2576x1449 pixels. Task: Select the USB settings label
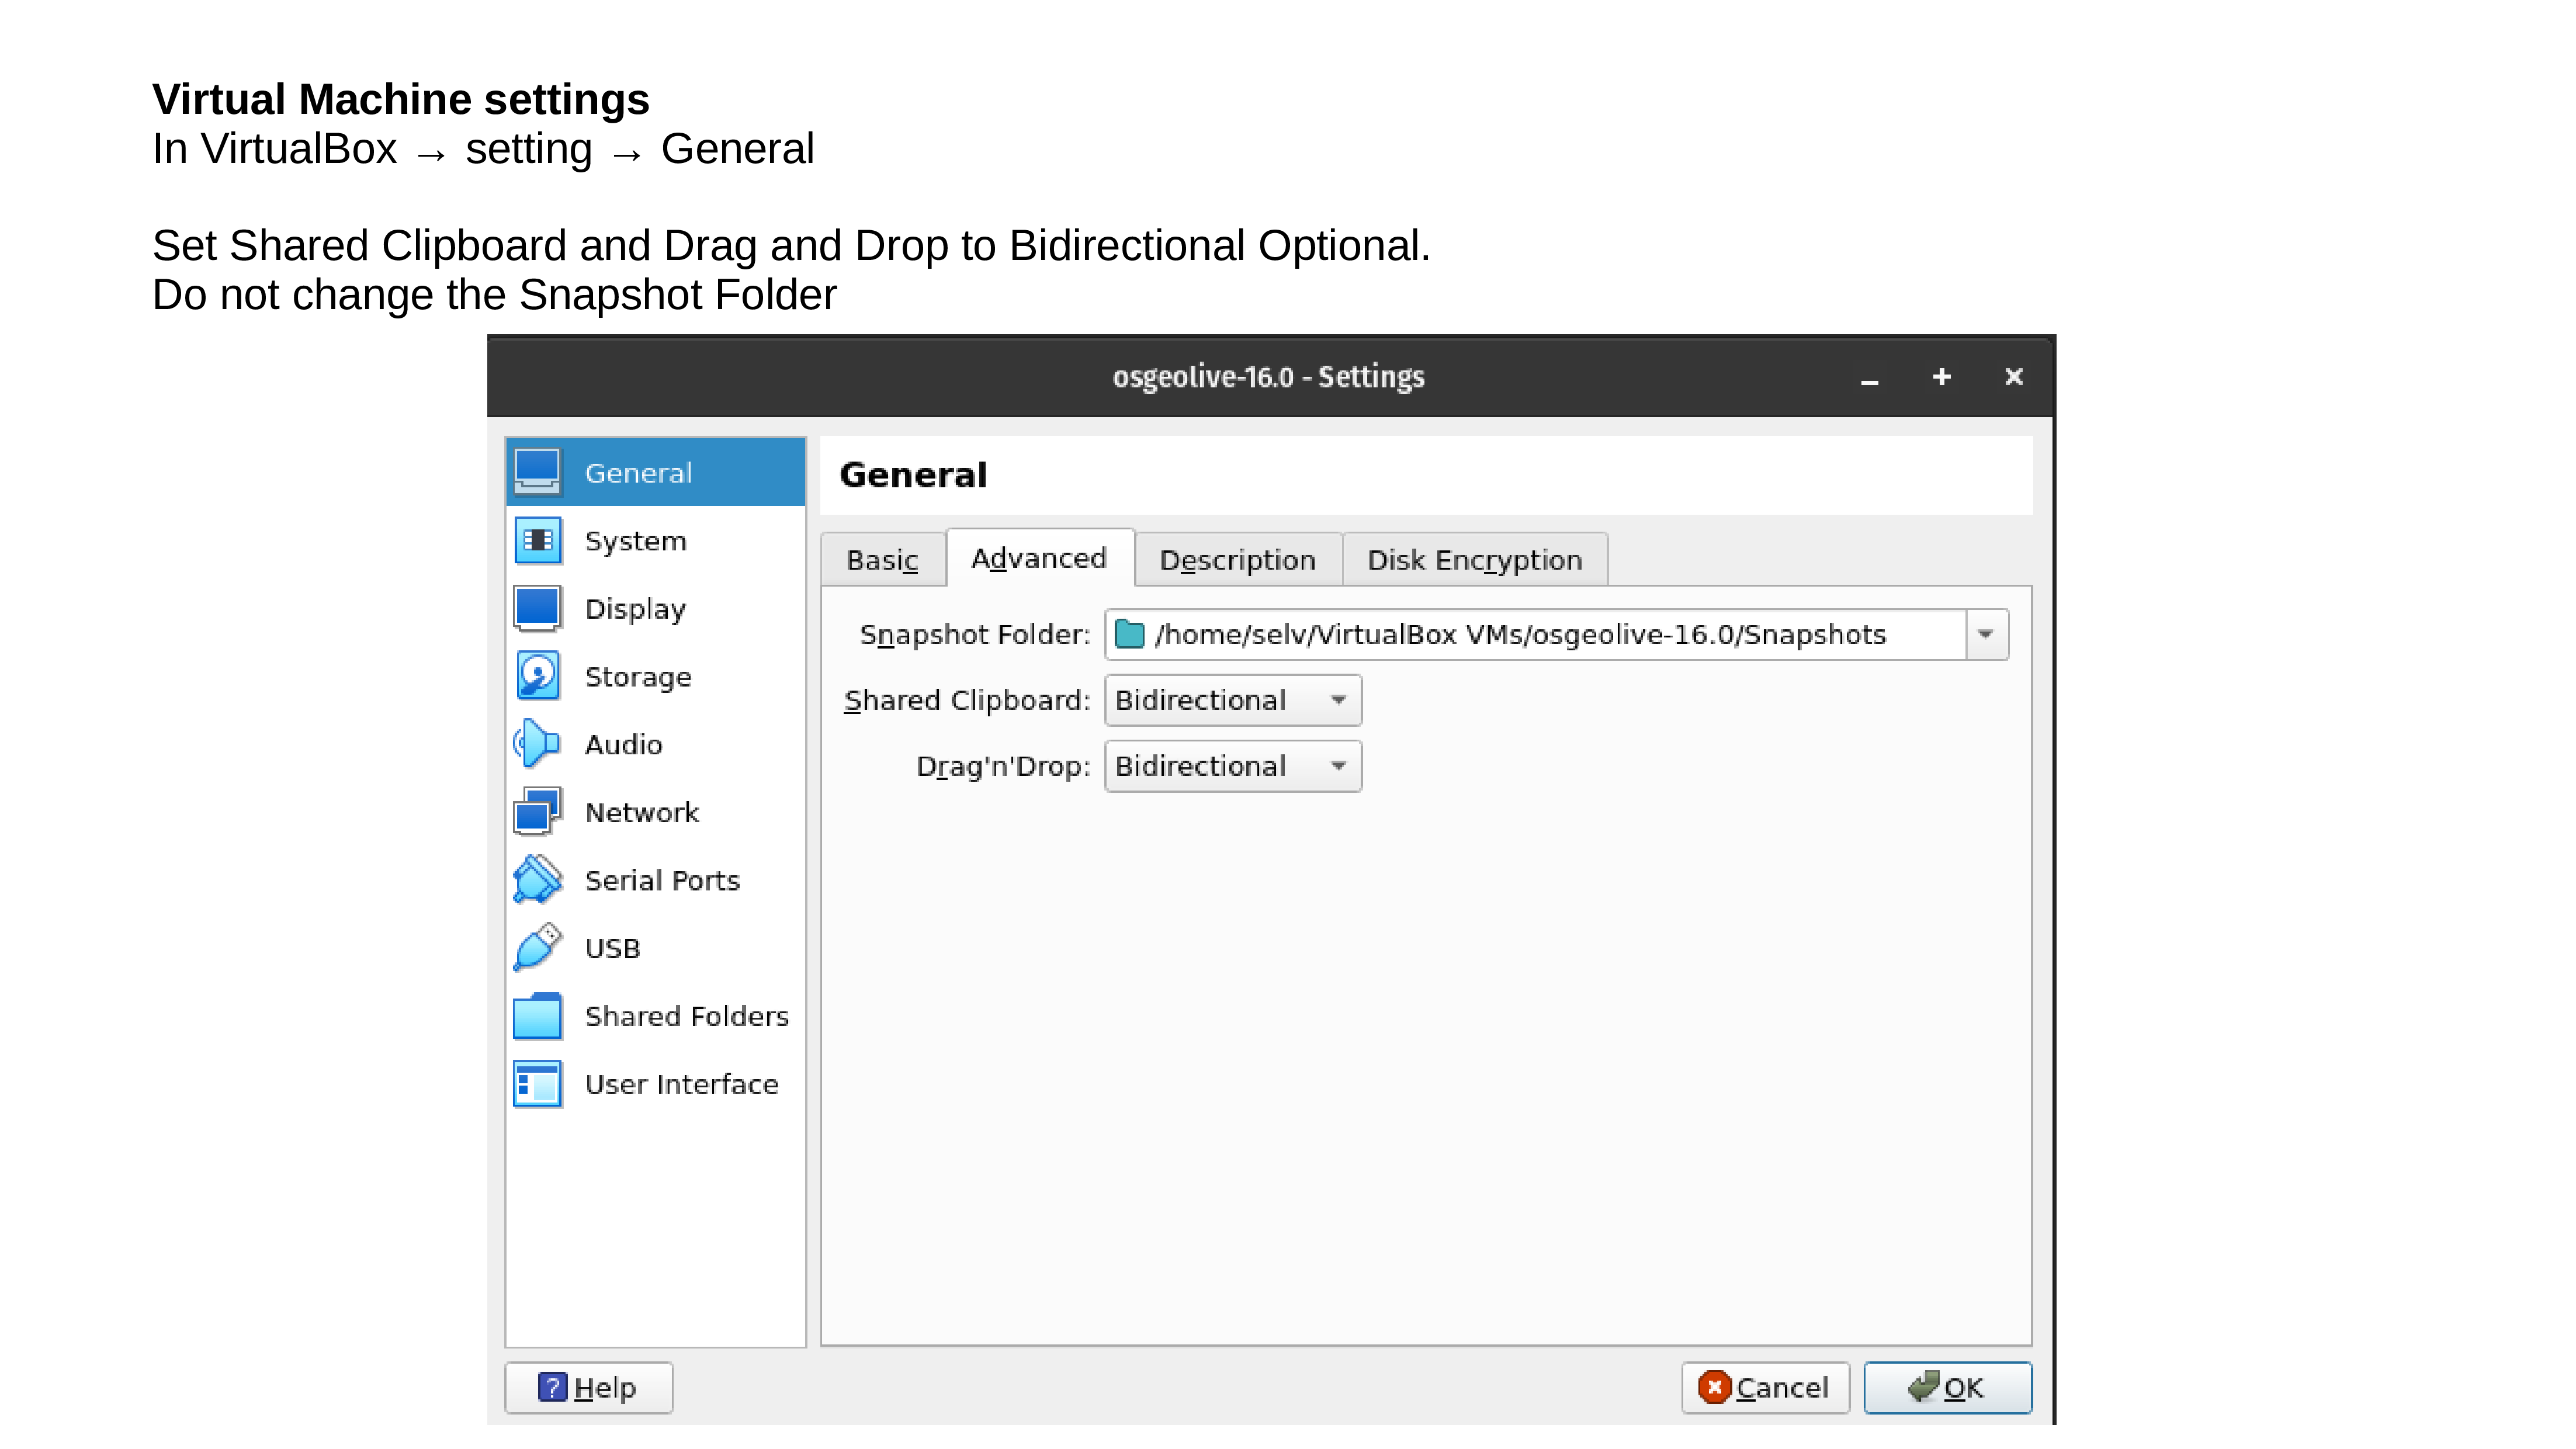click(612, 948)
